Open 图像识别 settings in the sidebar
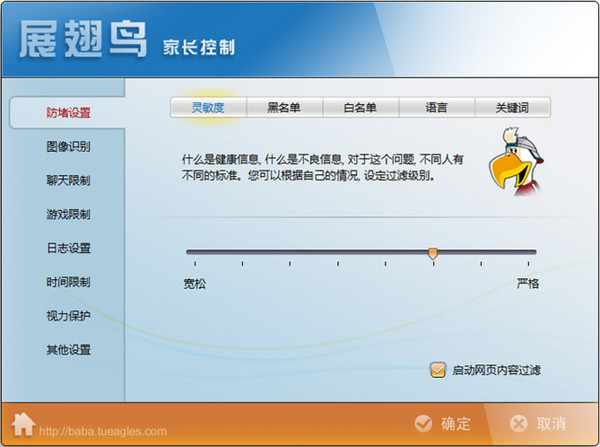The width and height of the screenshot is (600, 447). 68,147
